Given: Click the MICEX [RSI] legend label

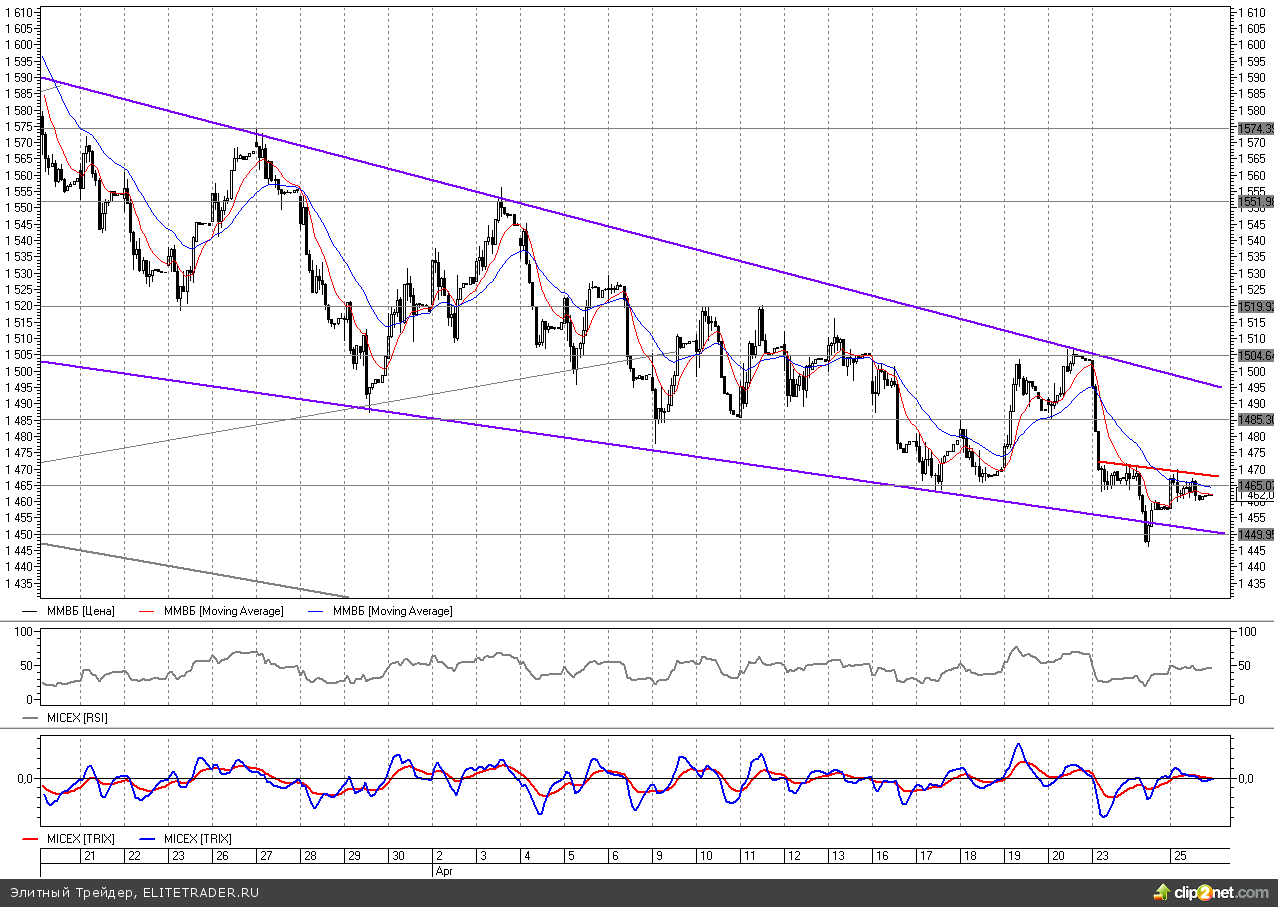Looking at the screenshot, I should pos(77,718).
